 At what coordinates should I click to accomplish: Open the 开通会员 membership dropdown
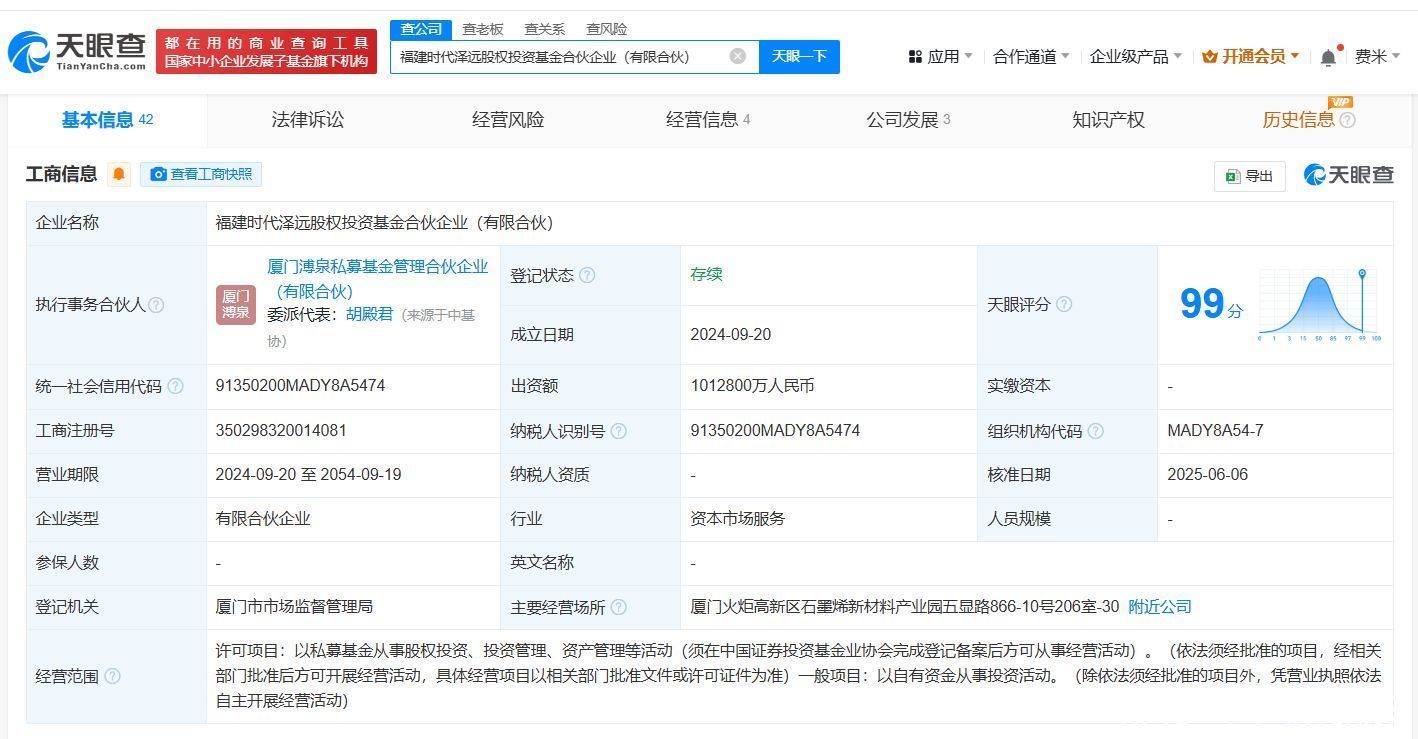click(1251, 57)
